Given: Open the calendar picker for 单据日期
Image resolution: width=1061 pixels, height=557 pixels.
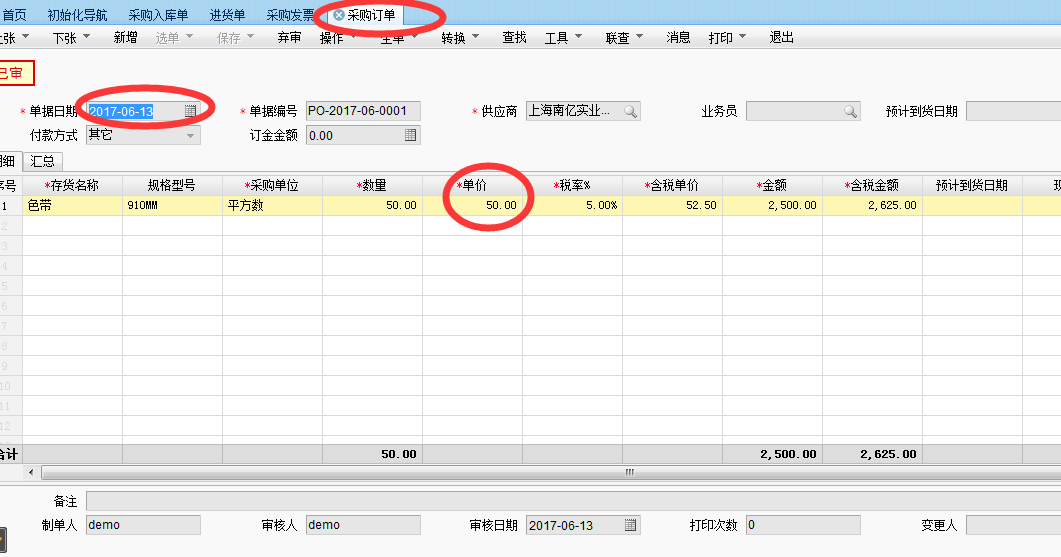Looking at the screenshot, I should pyautogui.click(x=190, y=111).
